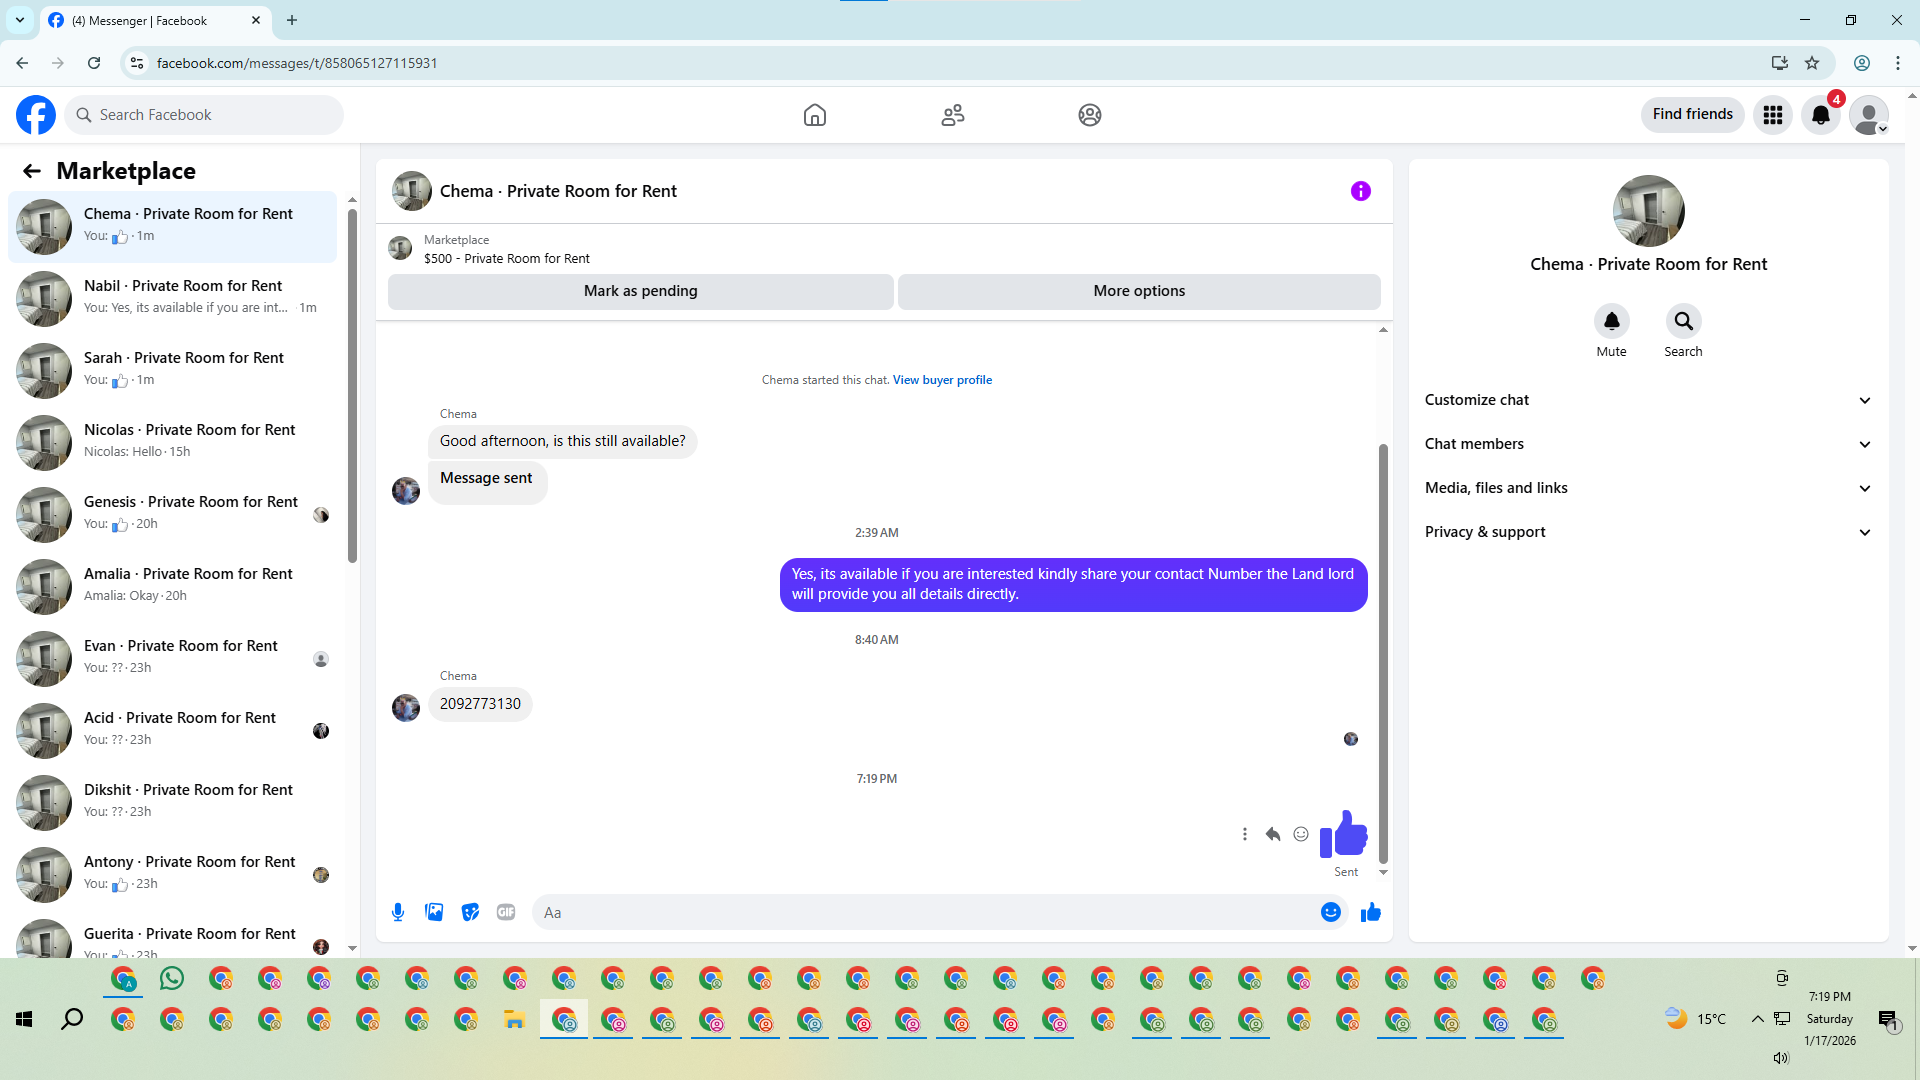Mute the Chema conversation

coord(1611,322)
